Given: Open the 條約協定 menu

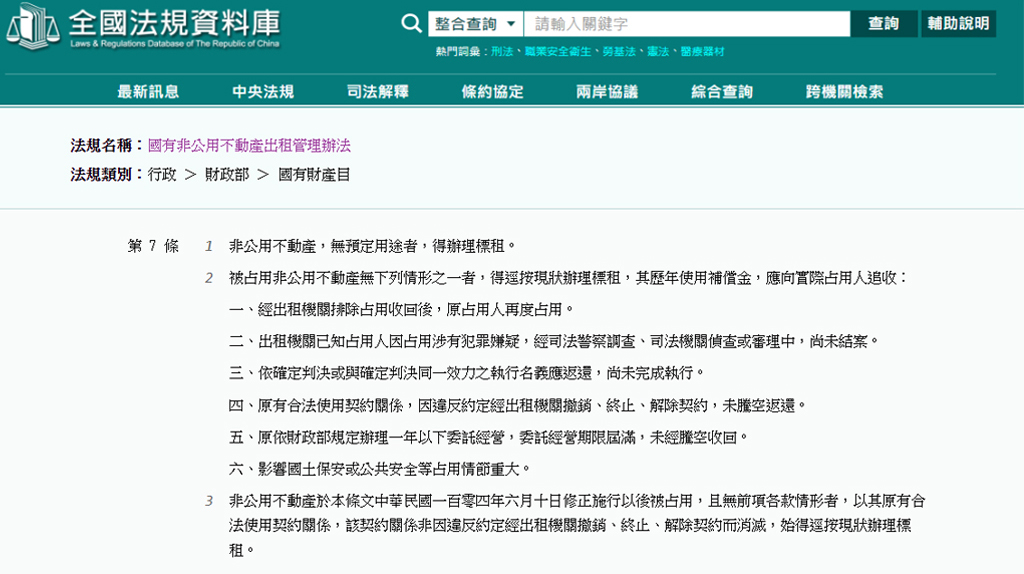Looking at the screenshot, I should (x=492, y=92).
